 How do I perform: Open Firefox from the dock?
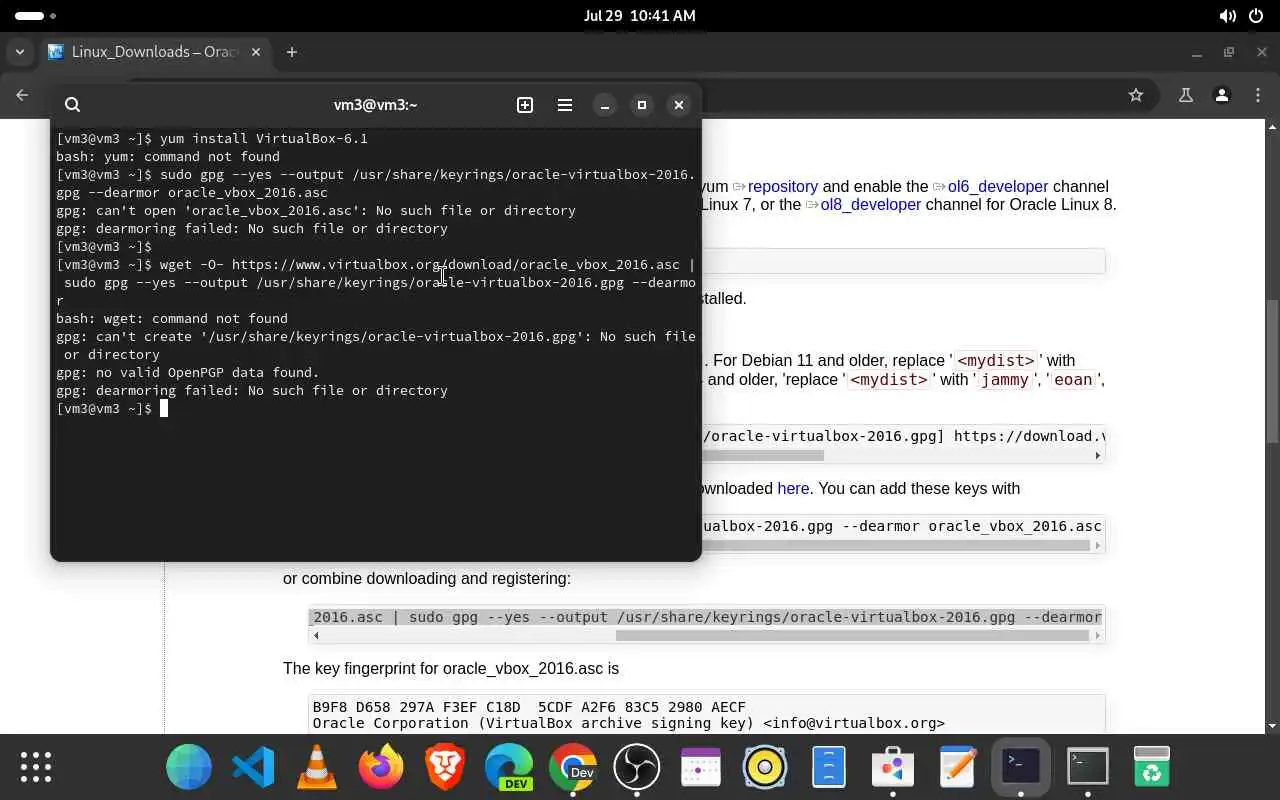381,767
